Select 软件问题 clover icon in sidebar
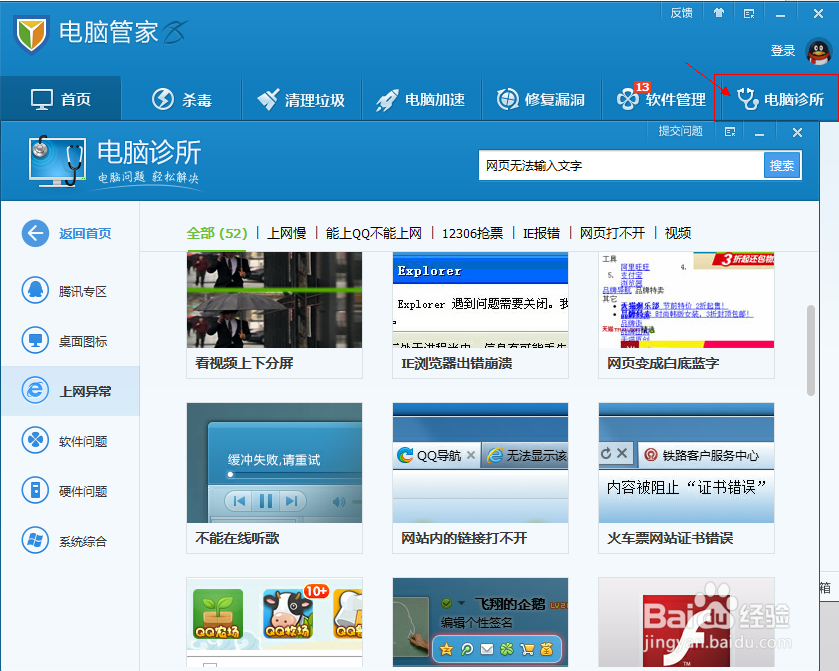Viewport: 839px width, 671px height. [35, 440]
